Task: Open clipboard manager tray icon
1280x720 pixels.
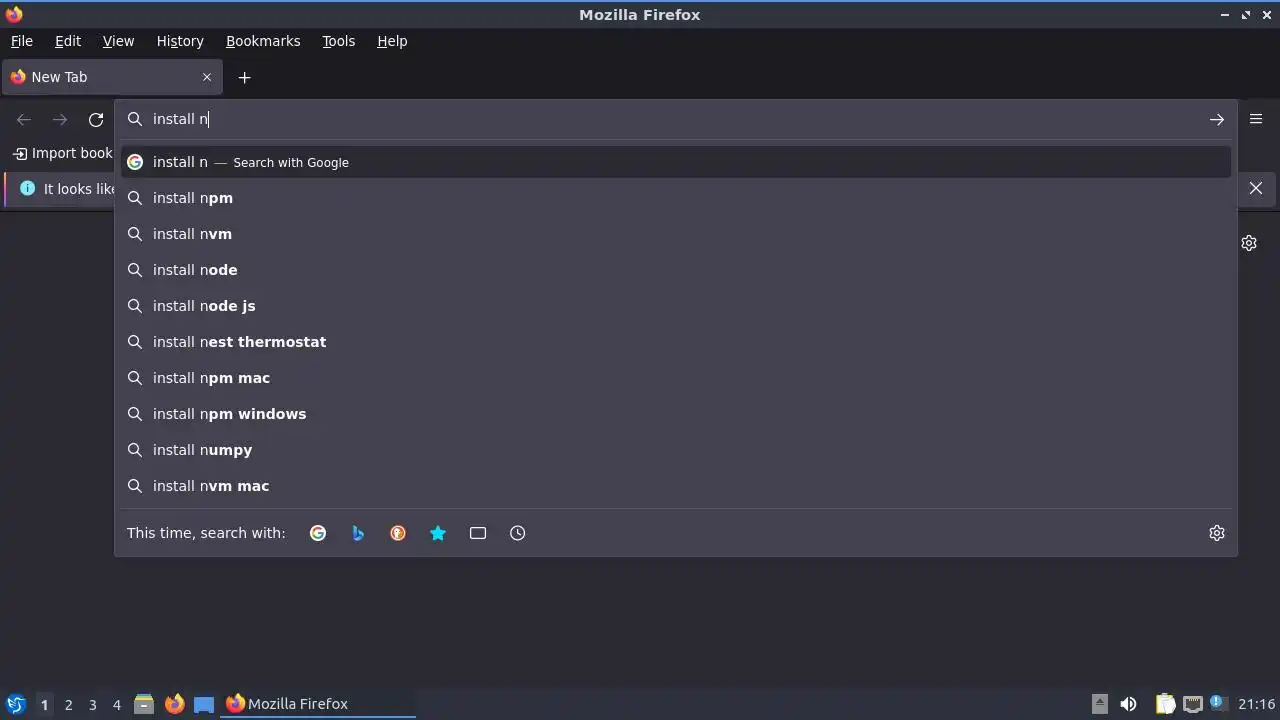Action: coord(1165,704)
